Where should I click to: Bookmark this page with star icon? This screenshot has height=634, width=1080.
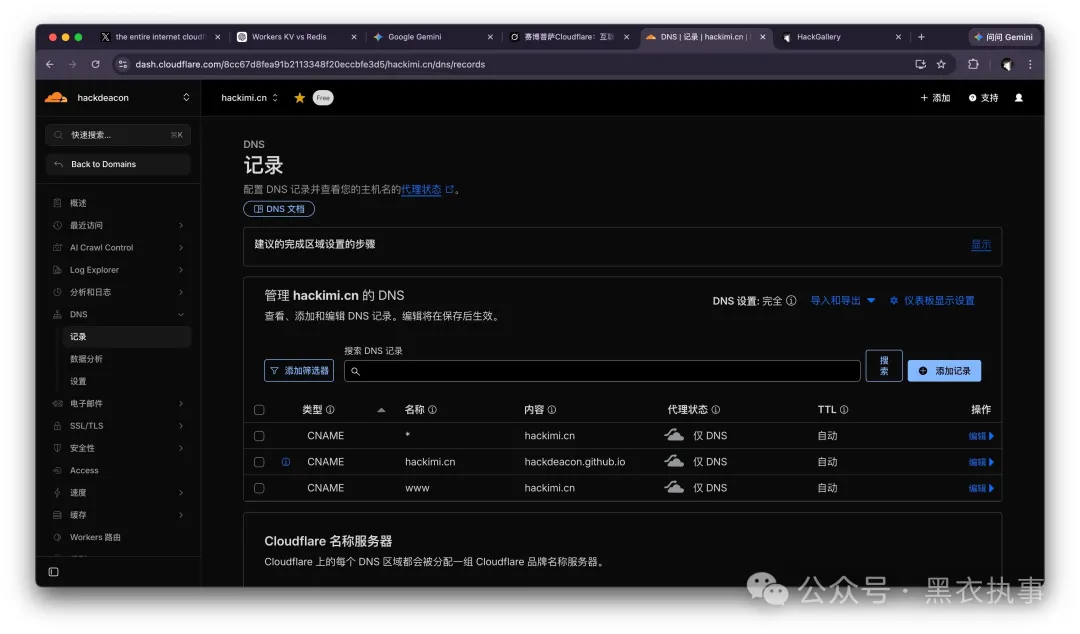[x=941, y=64]
